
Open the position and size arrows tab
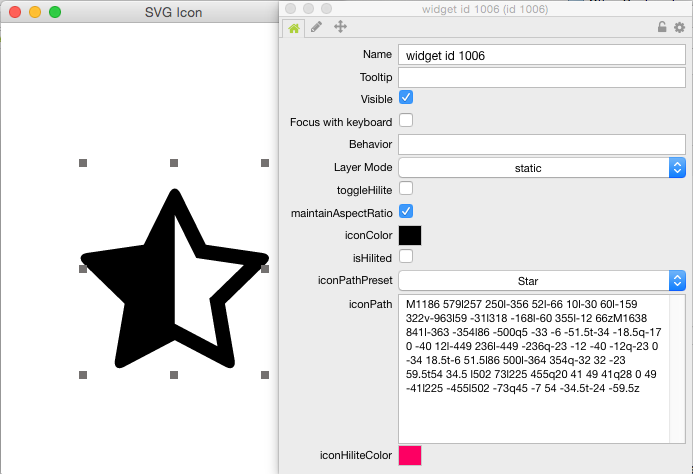pos(340,27)
